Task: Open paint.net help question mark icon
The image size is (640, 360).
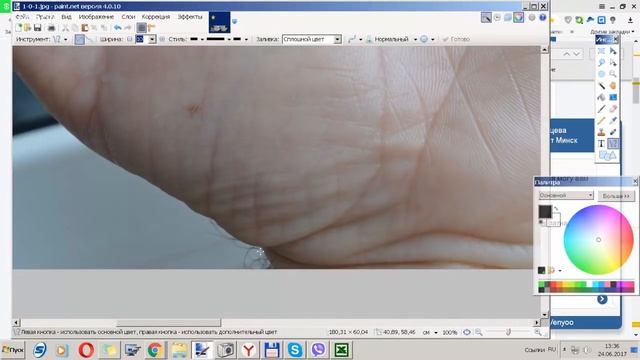Action: pyautogui.click(x=542, y=18)
